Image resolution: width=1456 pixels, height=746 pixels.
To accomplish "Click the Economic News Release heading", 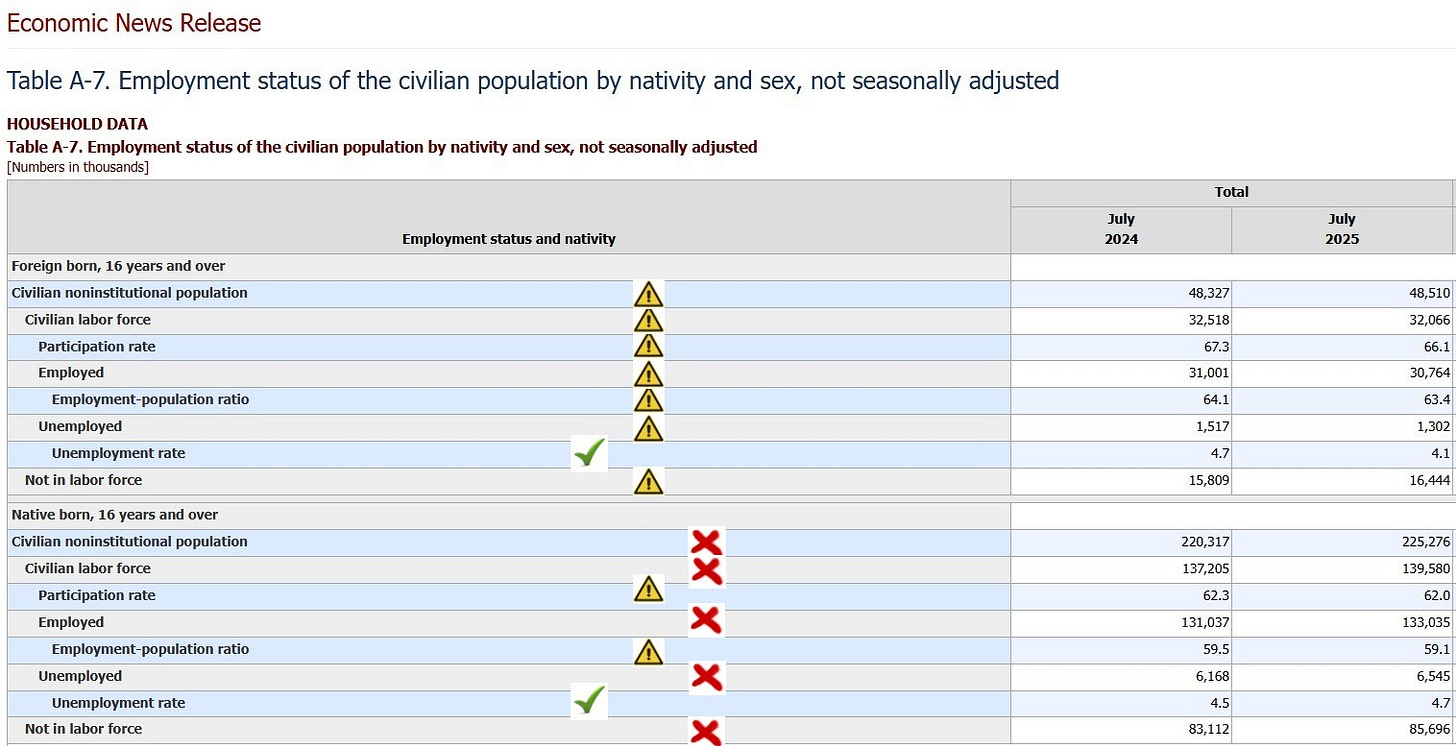I will point(134,23).
